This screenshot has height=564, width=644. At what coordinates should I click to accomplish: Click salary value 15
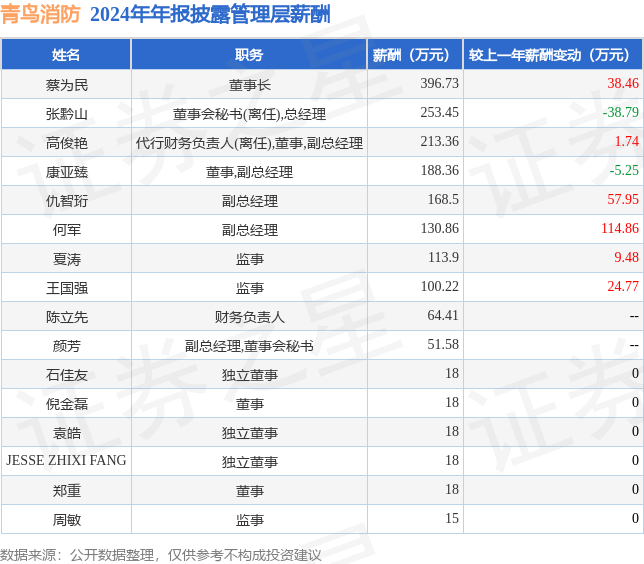tap(452, 518)
